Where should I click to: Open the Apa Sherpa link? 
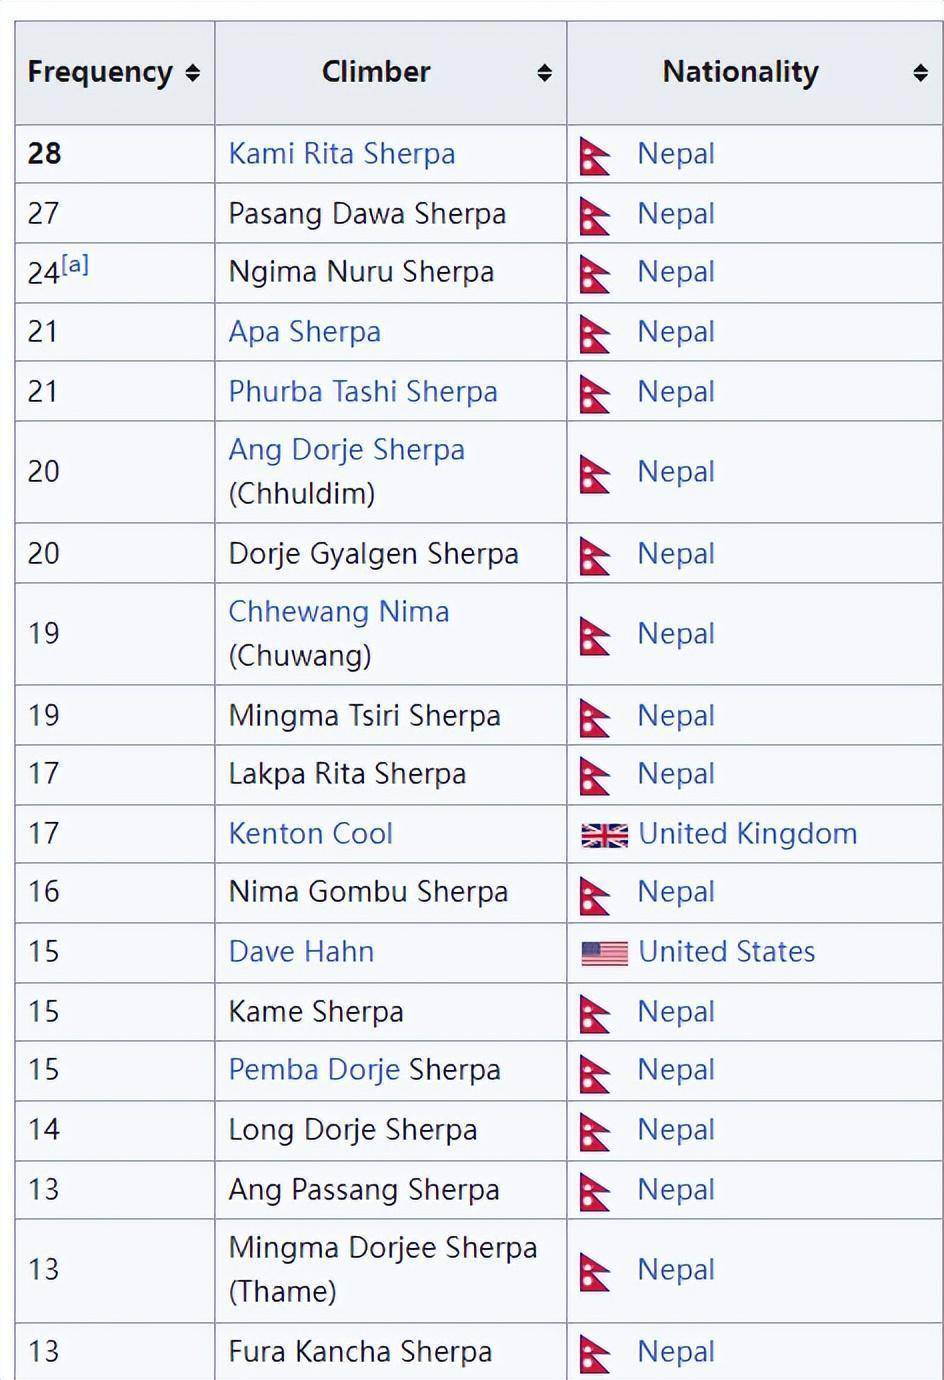(304, 332)
